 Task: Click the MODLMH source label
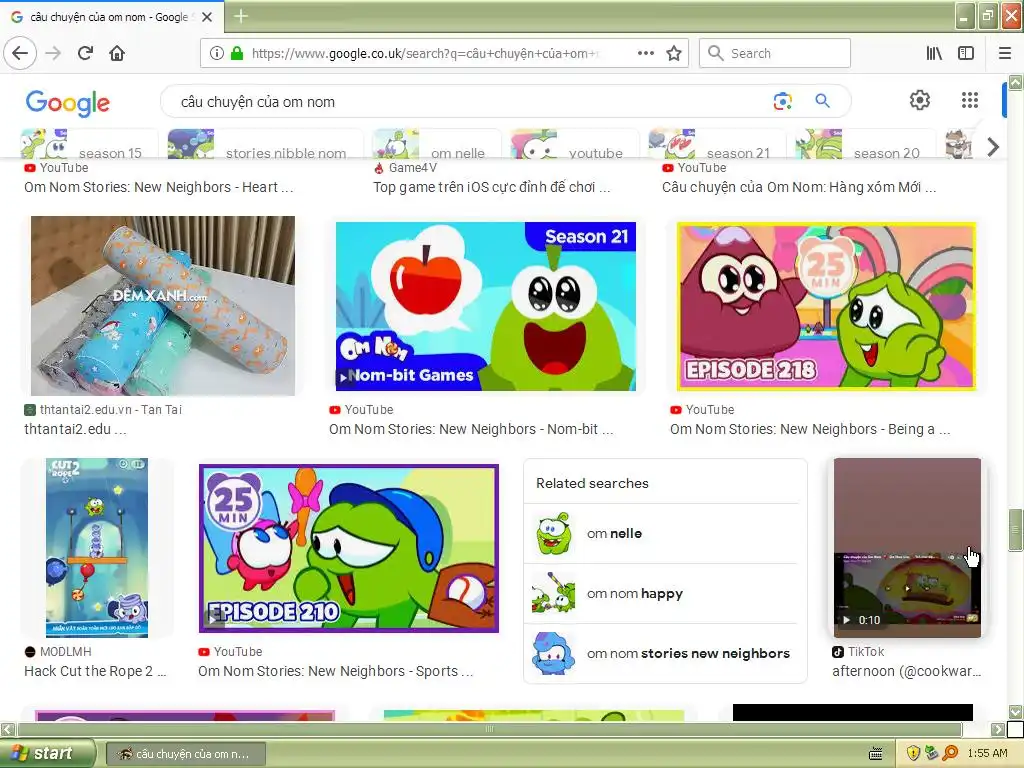65,652
